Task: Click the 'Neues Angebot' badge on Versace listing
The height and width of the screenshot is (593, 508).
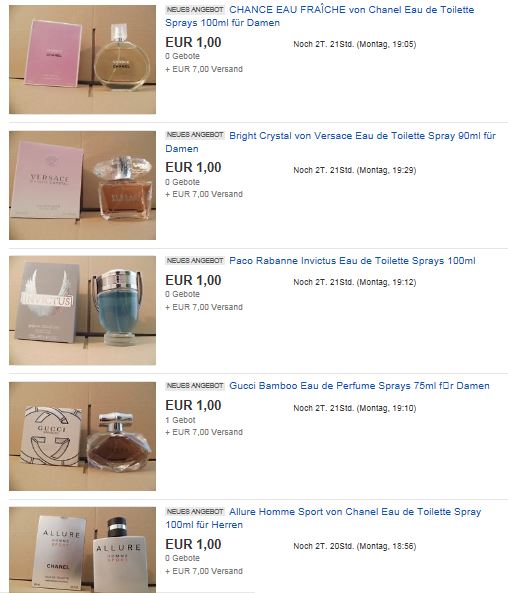Action: pyautogui.click(x=195, y=135)
